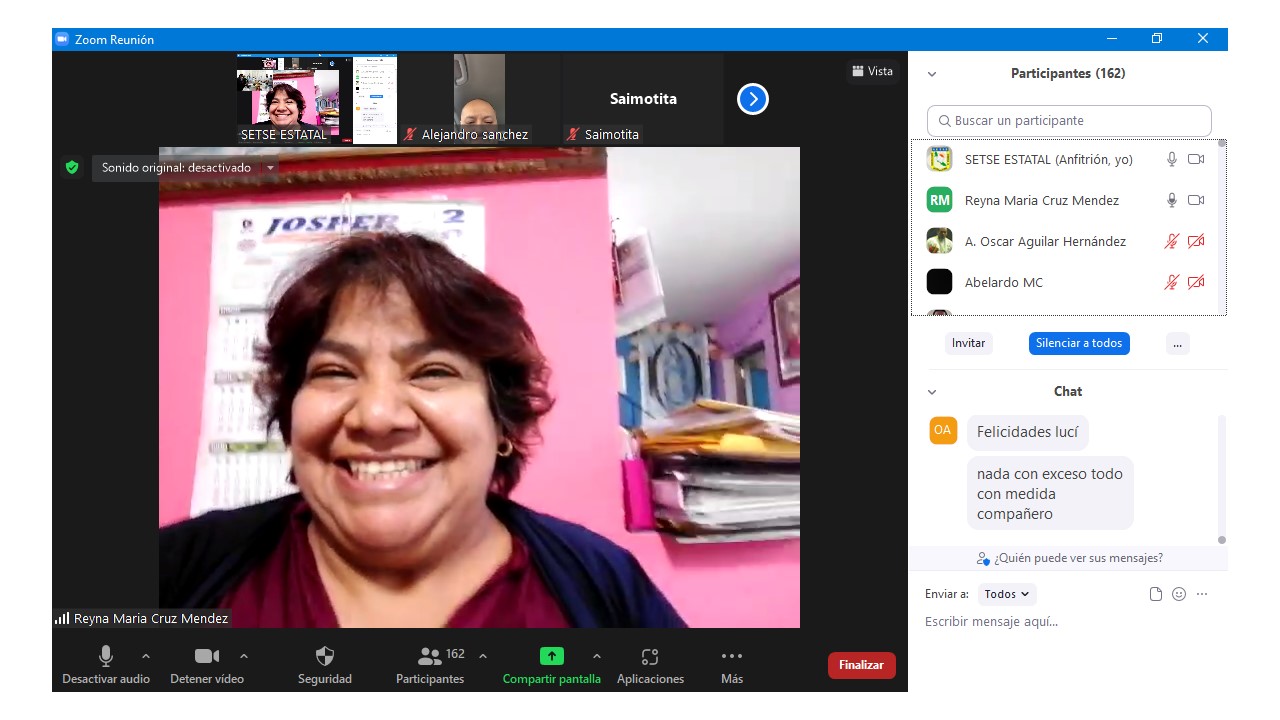Click the Silenciar a todos button
1280x720 pixels.
tap(1079, 343)
